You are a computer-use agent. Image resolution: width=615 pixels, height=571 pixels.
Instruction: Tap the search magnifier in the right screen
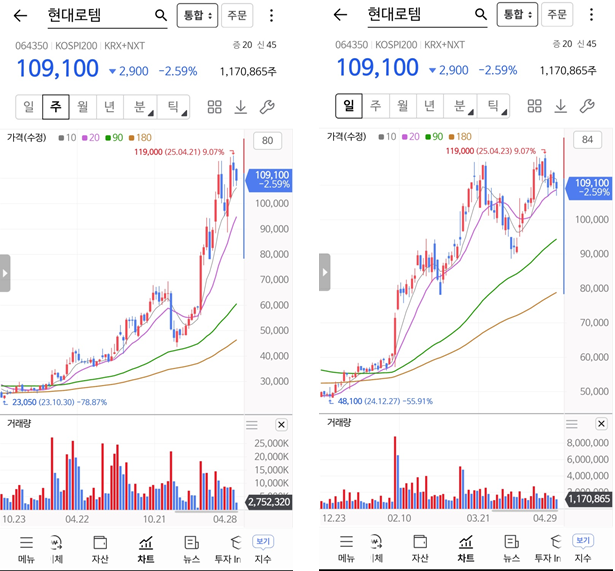click(480, 15)
